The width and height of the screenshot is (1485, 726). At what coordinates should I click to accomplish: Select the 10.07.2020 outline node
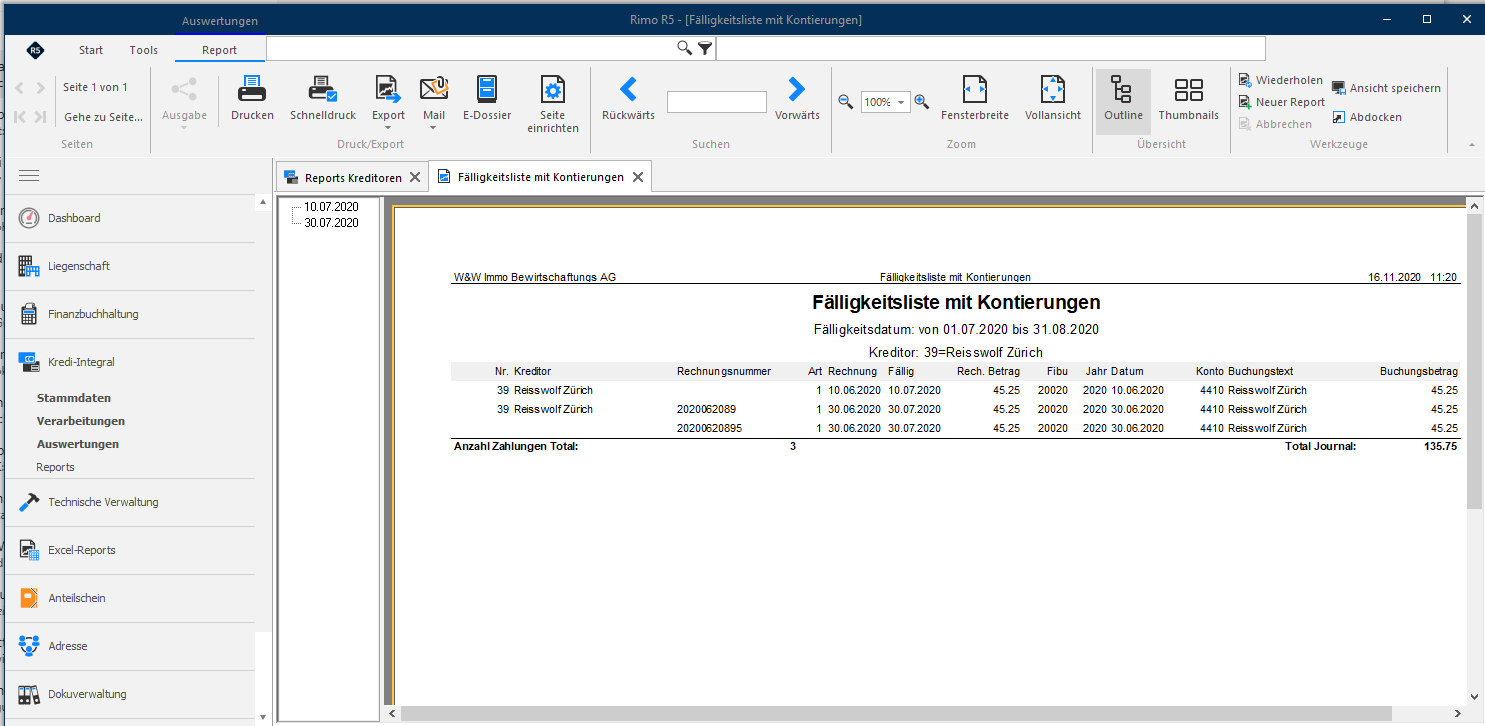[331, 207]
